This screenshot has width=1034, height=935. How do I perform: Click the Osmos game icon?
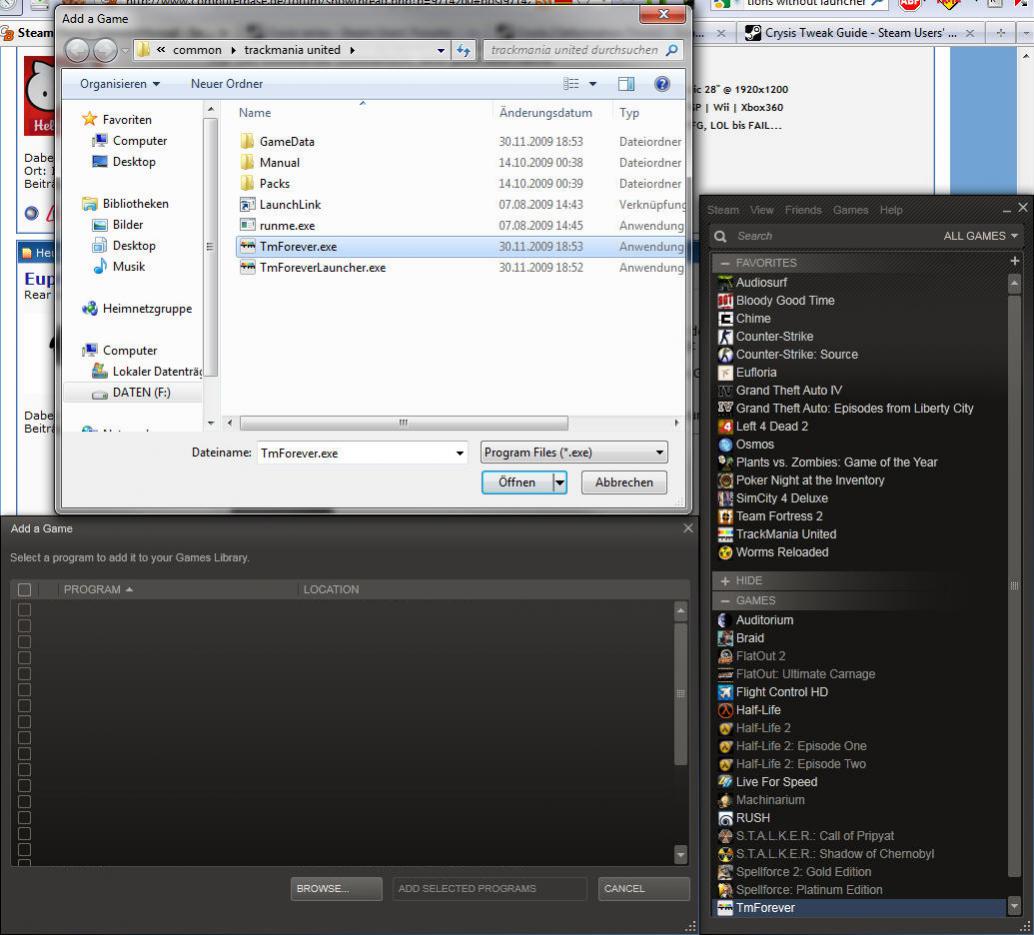[x=725, y=444]
